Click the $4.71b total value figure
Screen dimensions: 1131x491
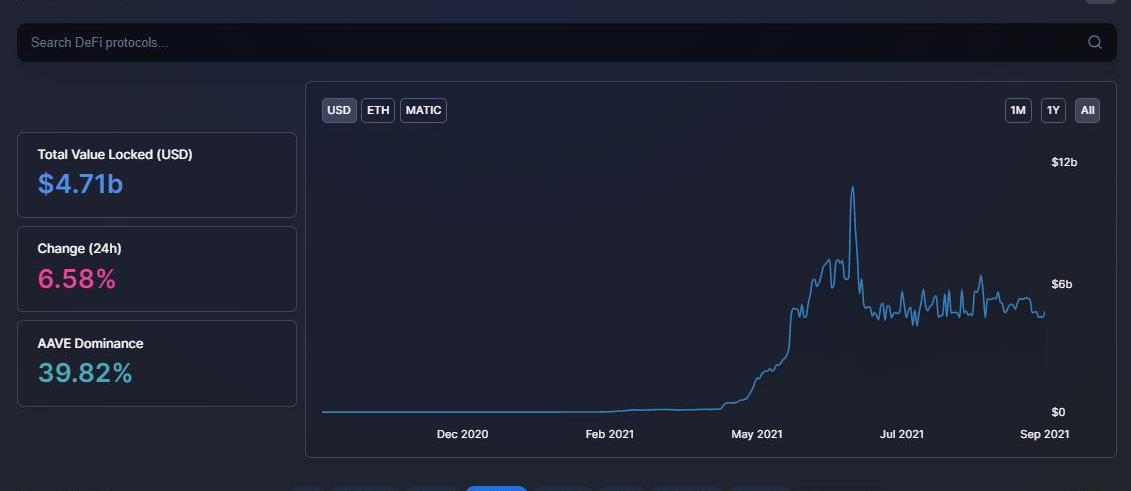coord(80,184)
